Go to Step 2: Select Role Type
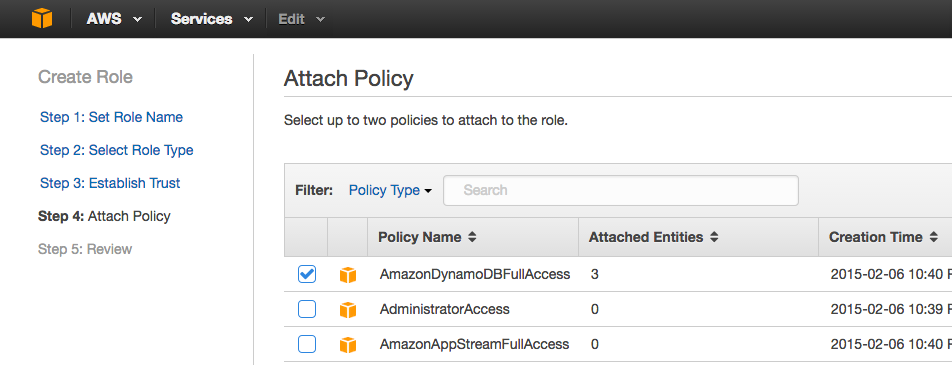Viewport: 952px width, 365px height. click(117, 150)
